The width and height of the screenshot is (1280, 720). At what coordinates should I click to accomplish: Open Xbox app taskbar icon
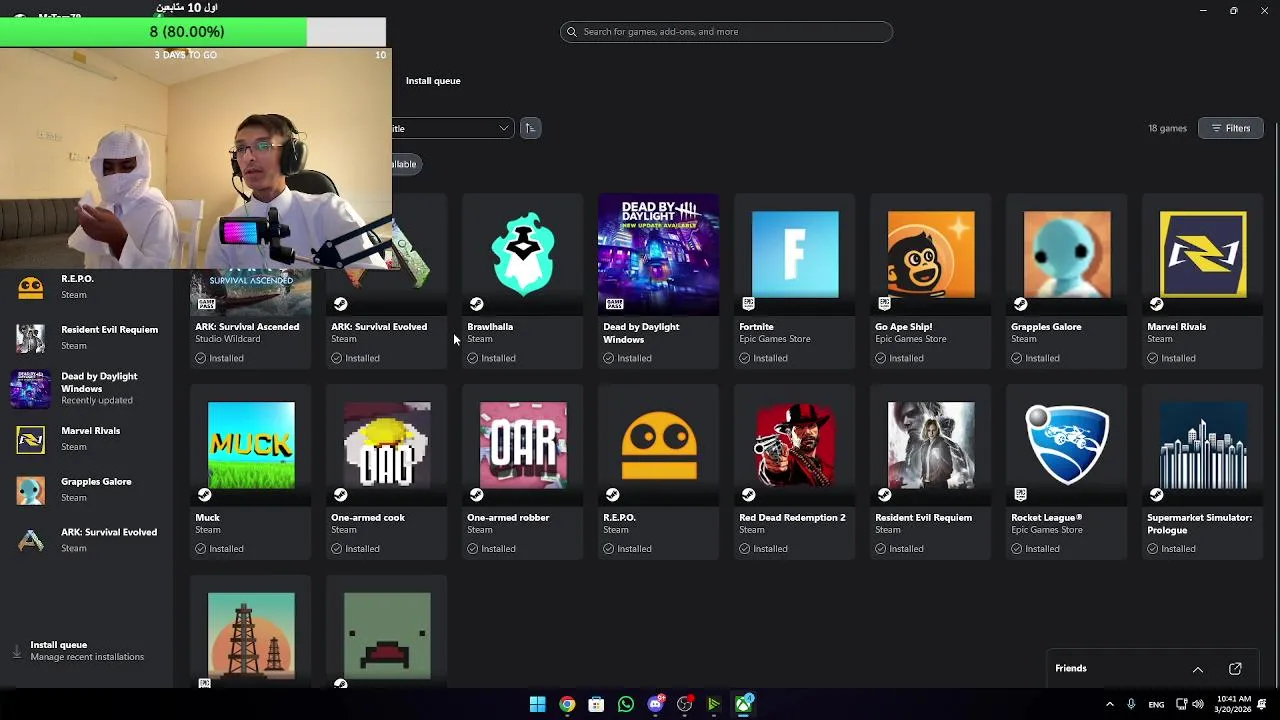(x=743, y=705)
